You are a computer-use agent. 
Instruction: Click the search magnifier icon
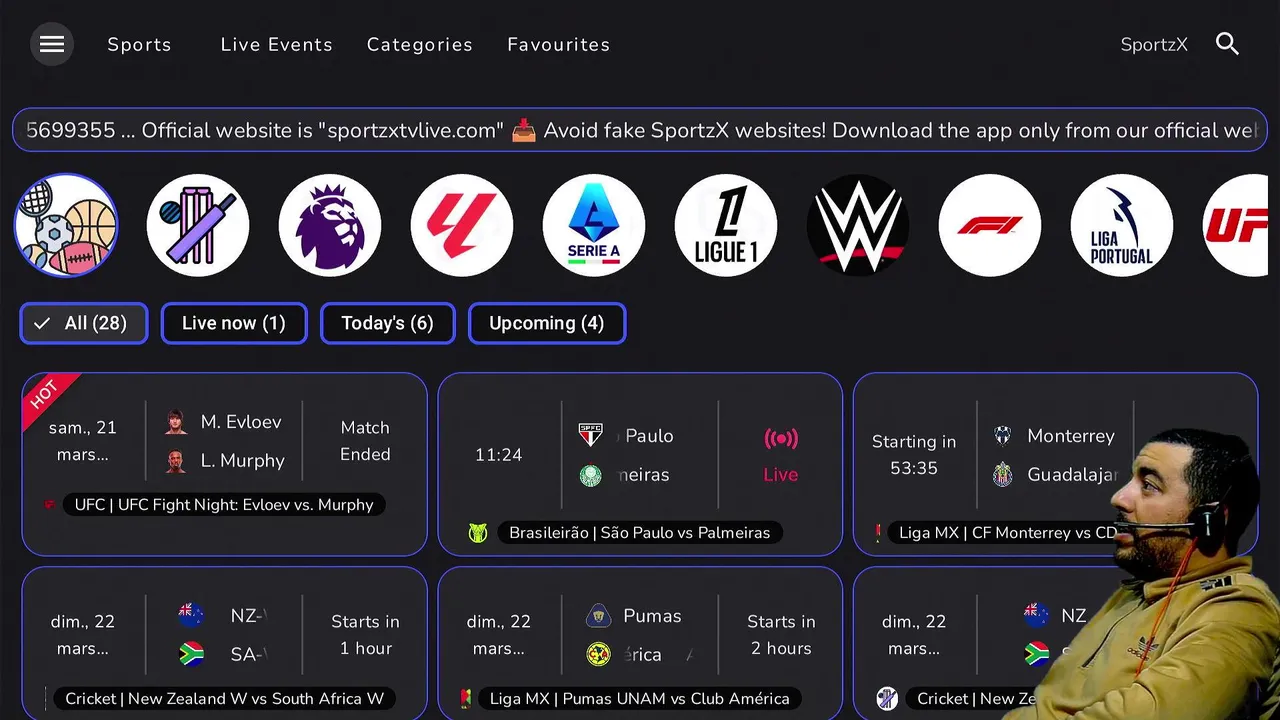(x=1227, y=44)
